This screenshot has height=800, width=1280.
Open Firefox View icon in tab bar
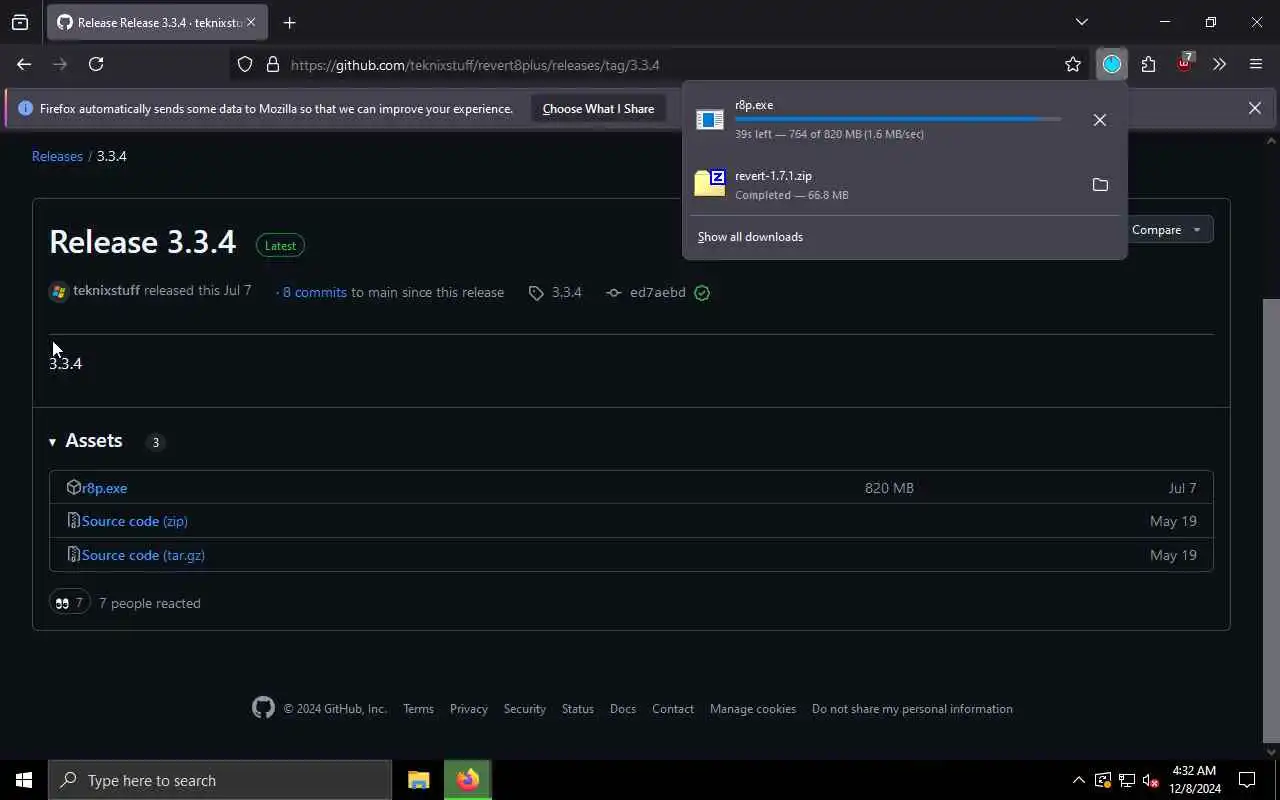tap(20, 22)
